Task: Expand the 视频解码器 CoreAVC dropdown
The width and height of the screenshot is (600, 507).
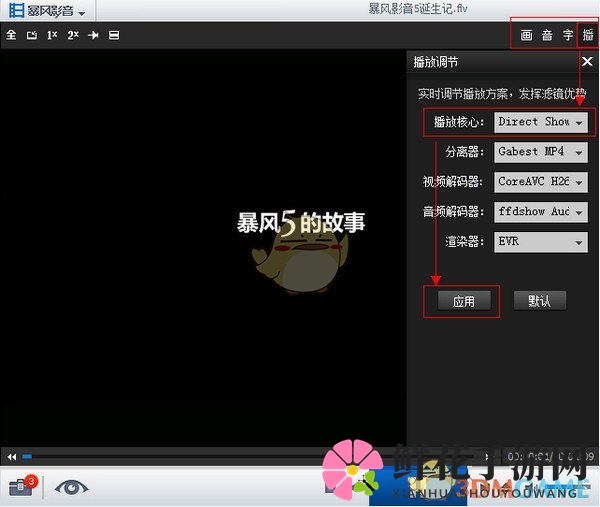Action: [541, 182]
